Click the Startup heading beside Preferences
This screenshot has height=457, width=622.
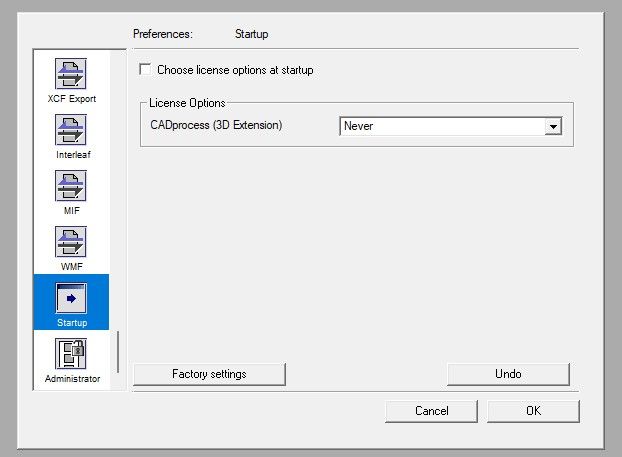(x=251, y=34)
